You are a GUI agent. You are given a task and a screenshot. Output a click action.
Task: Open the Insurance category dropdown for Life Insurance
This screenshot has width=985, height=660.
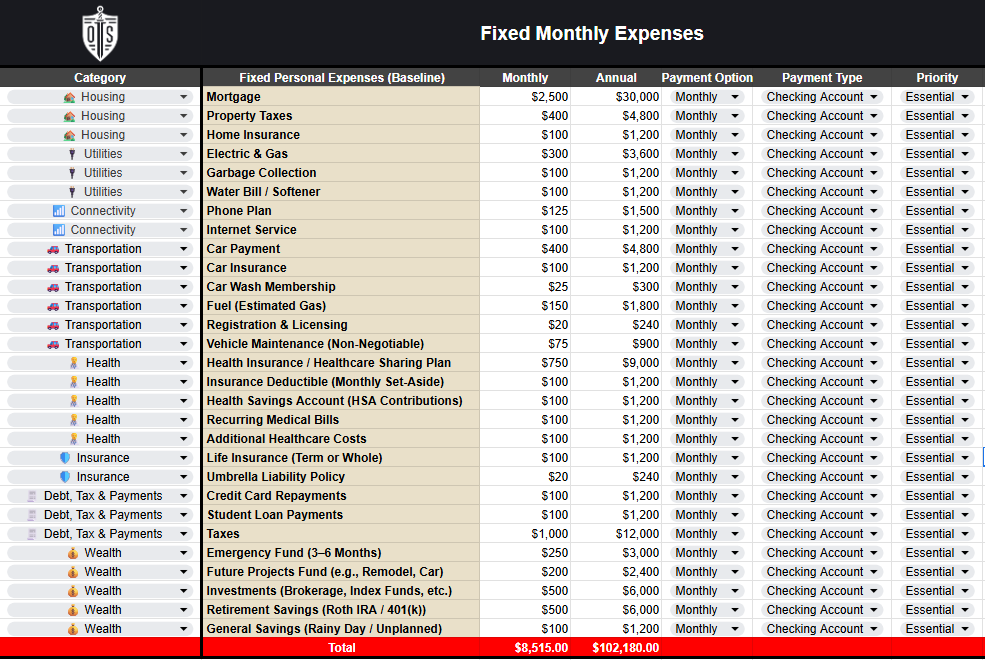click(183, 458)
